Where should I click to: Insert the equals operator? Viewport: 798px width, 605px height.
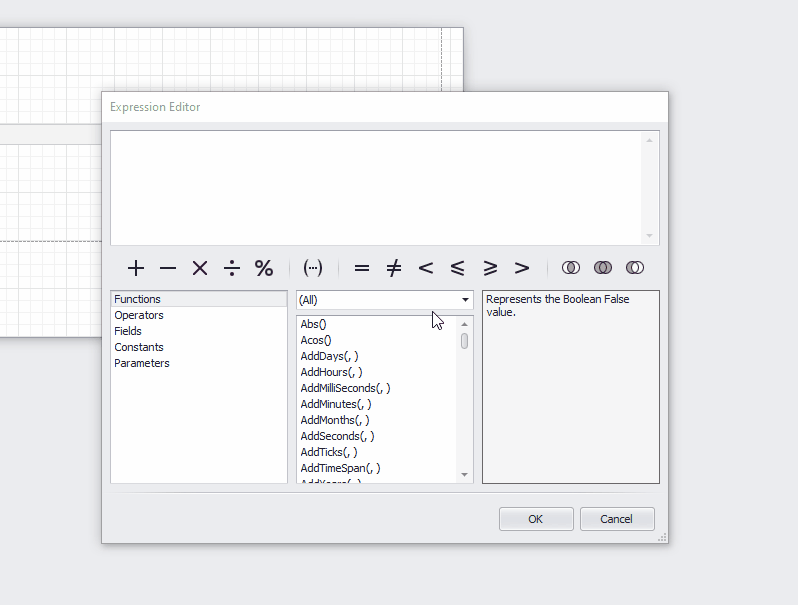pos(362,268)
